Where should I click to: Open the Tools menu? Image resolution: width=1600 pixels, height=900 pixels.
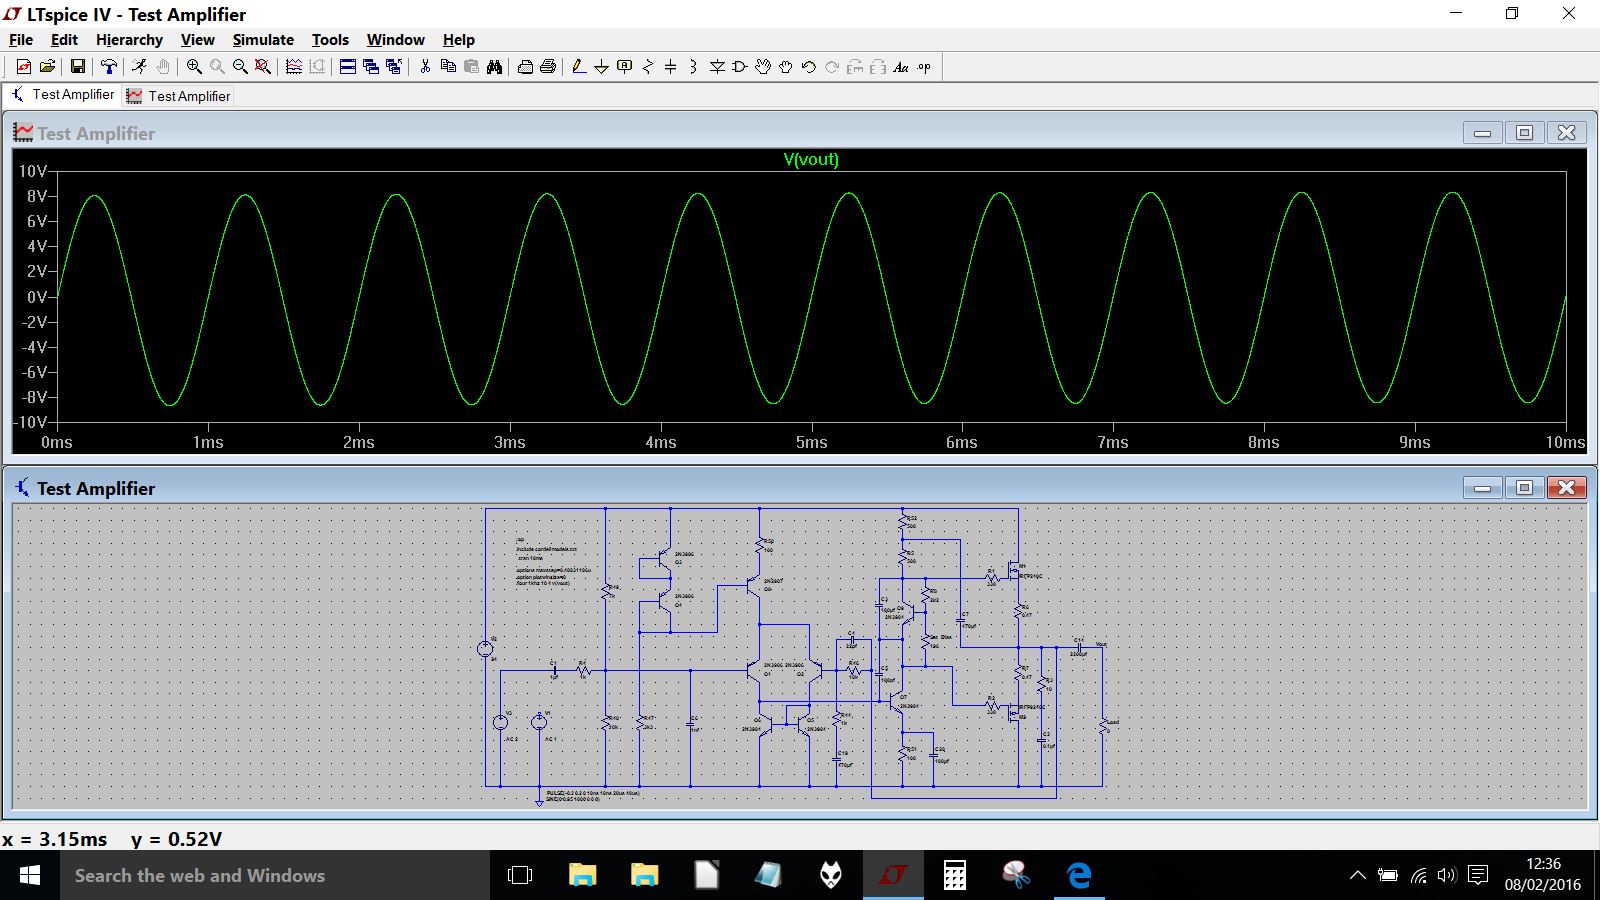click(330, 40)
